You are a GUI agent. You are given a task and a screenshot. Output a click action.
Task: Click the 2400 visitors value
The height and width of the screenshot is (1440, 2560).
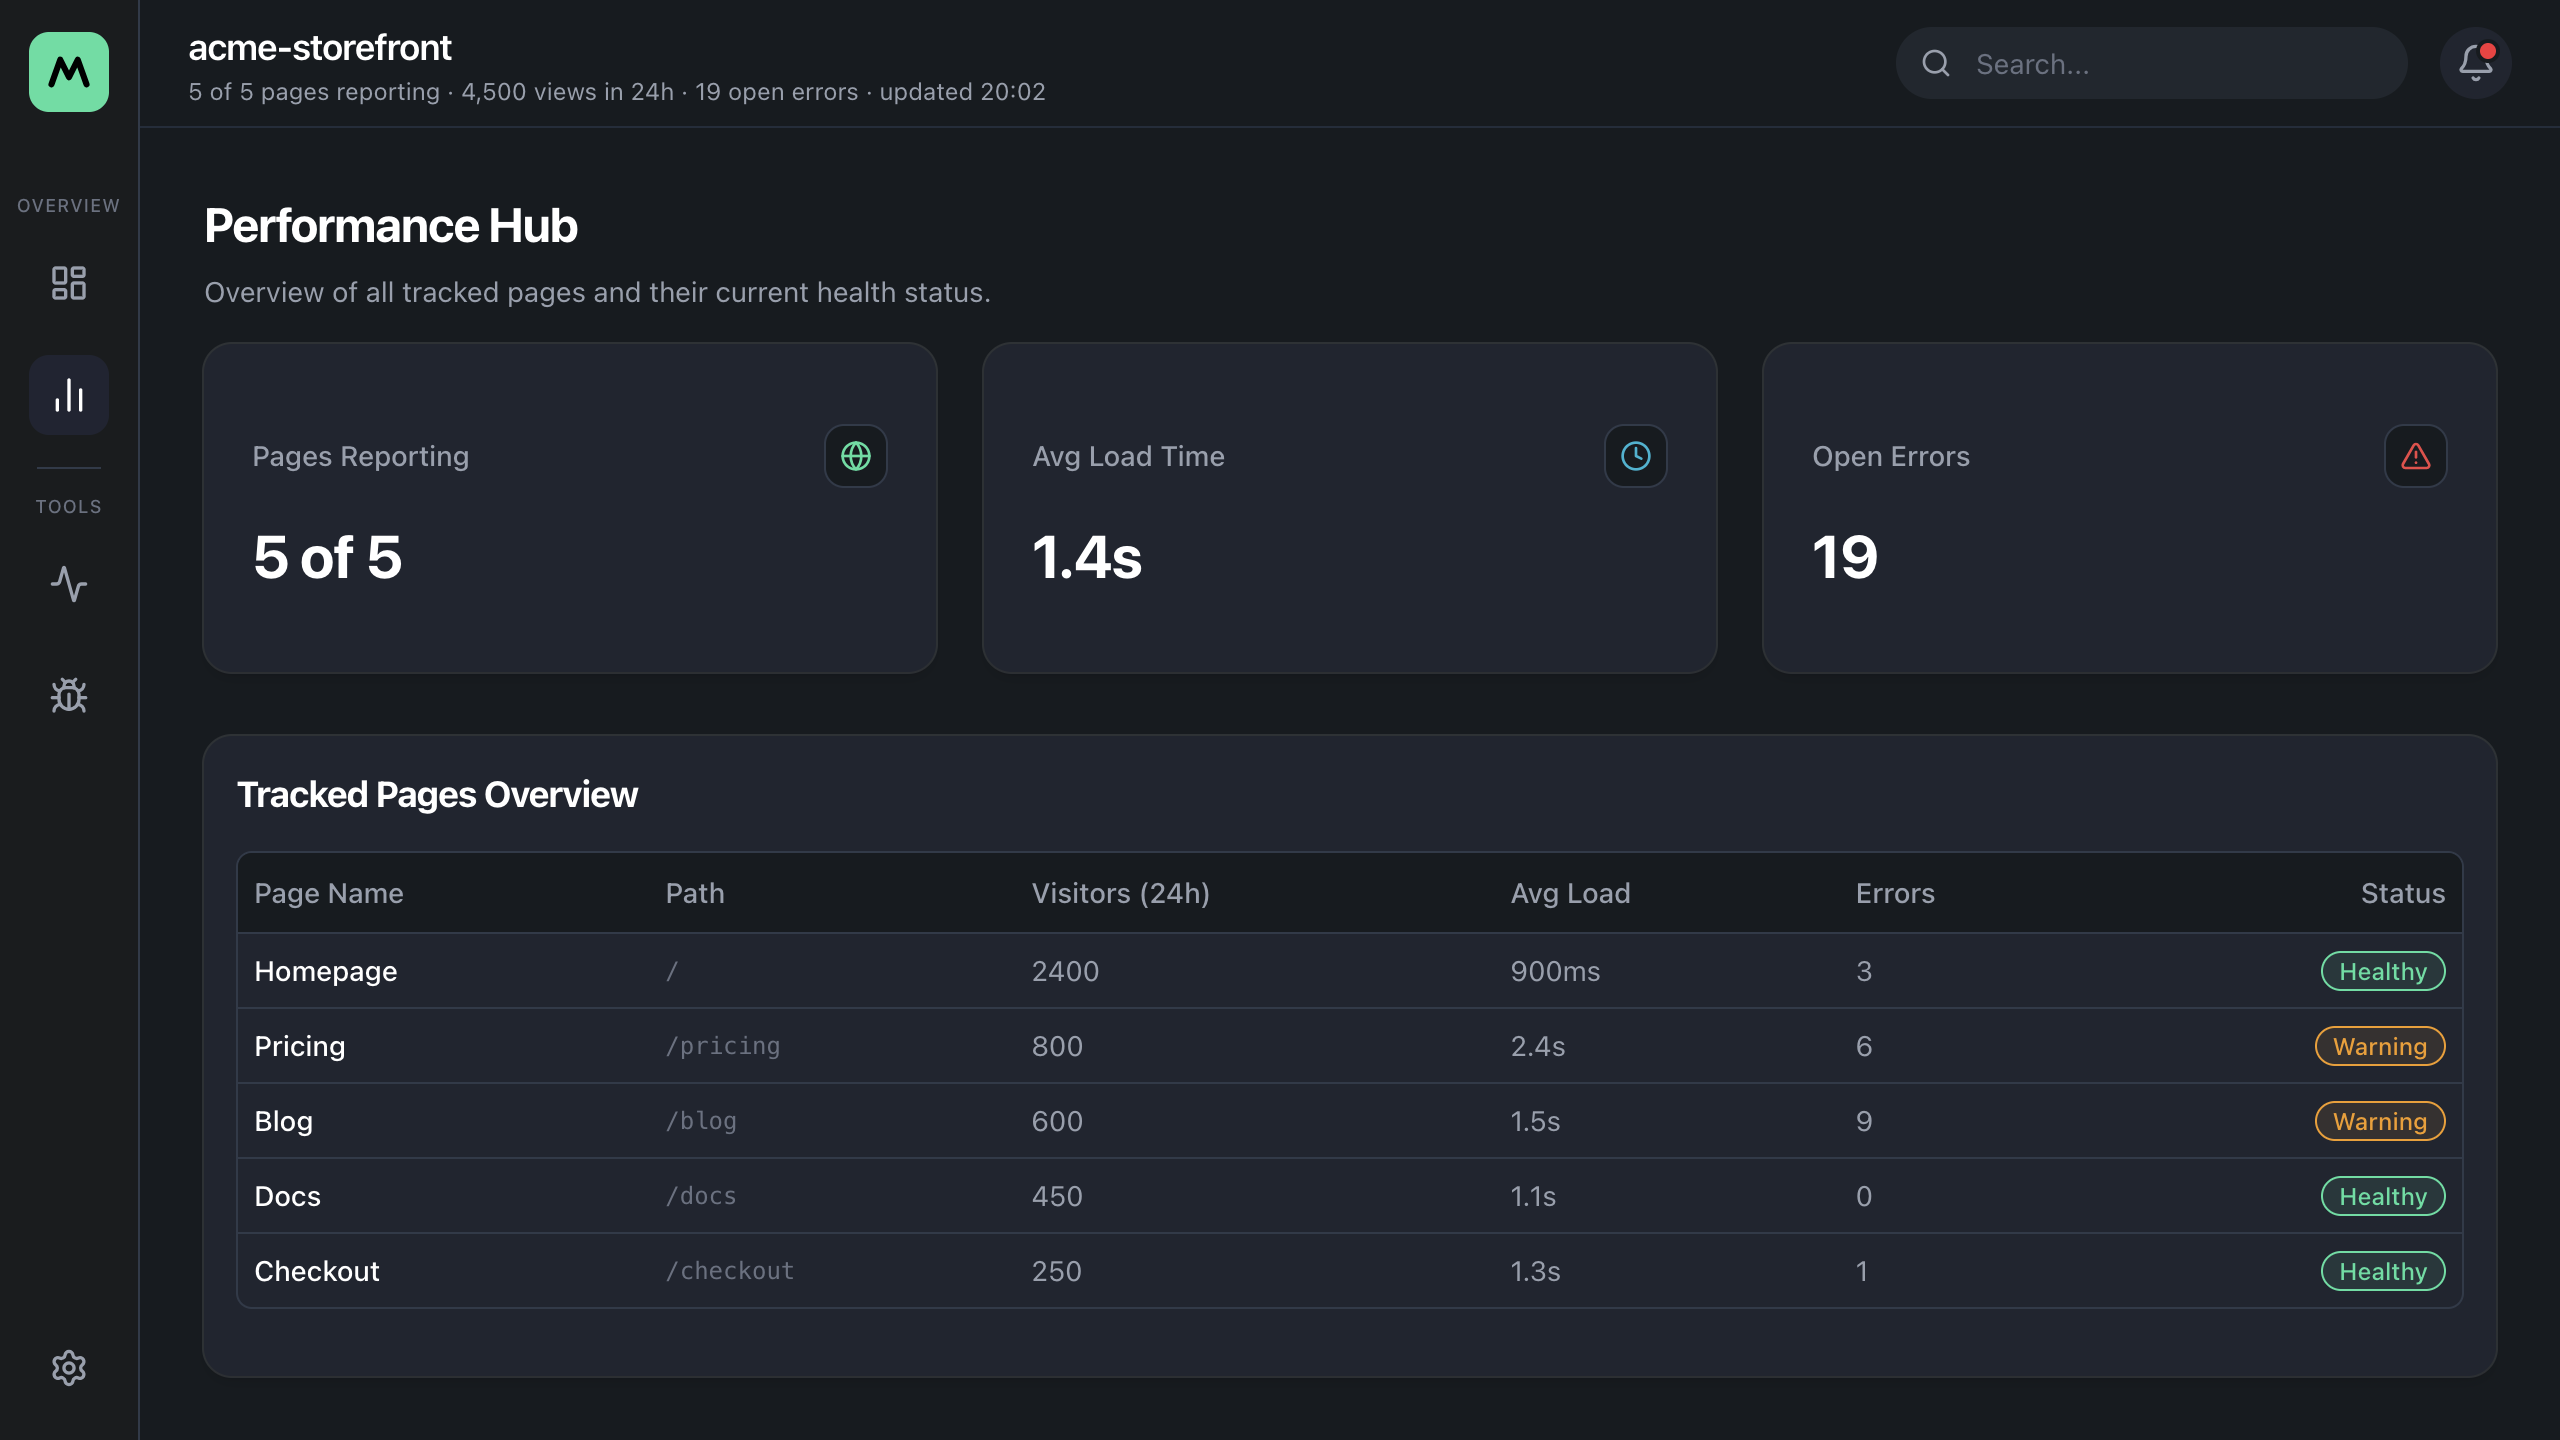click(x=1065, y=971)
